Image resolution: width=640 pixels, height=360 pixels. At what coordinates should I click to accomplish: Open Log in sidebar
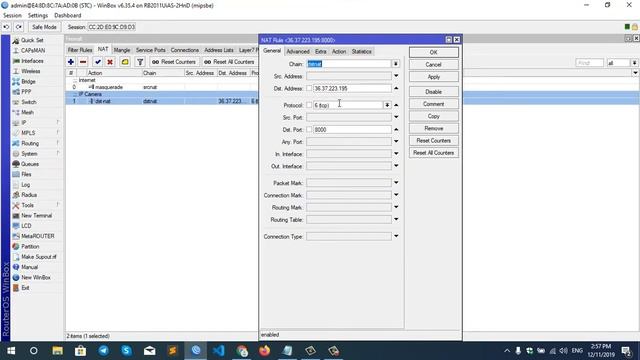click(x=25, y=185)
